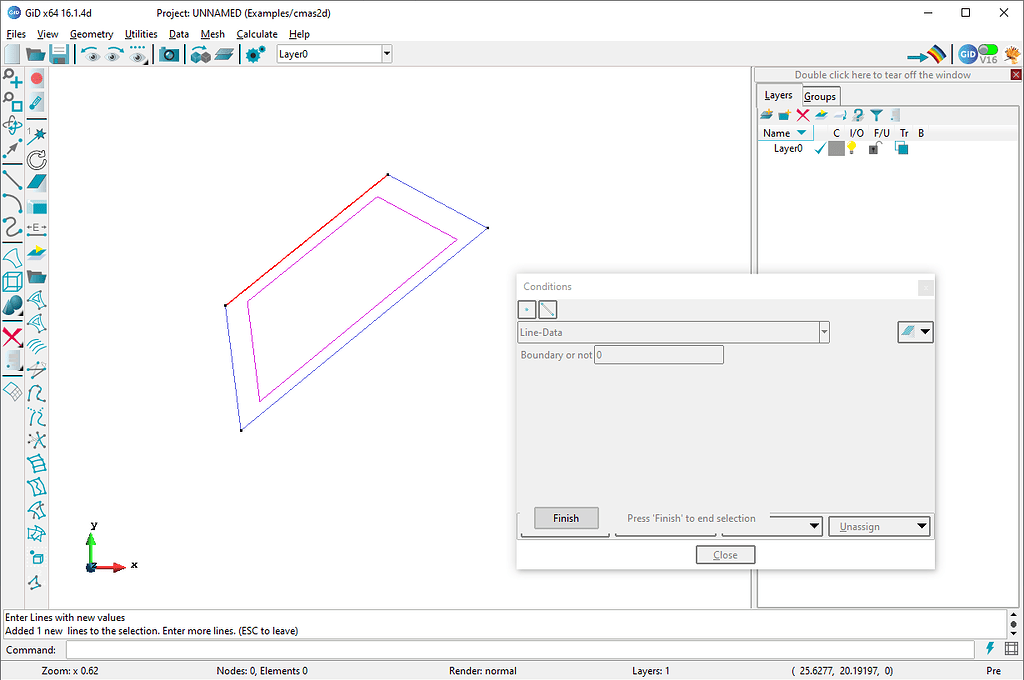Open the Unassign dropdown

(879, 526)
